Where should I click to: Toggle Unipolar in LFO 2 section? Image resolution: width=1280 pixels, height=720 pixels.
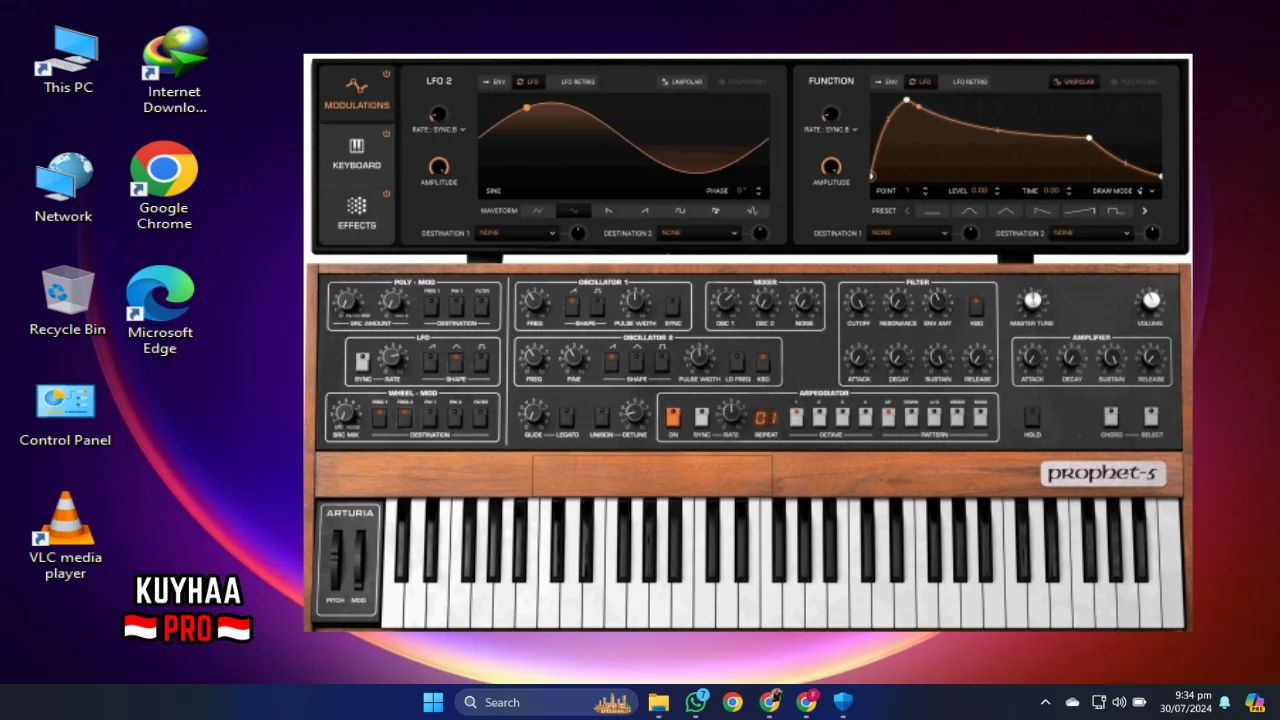click(682, 82)
